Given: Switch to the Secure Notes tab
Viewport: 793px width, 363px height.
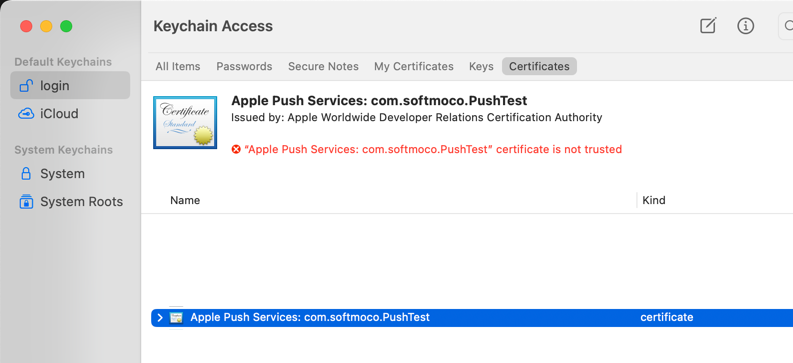Looking at the screenshot, I should tap(323, 66).
